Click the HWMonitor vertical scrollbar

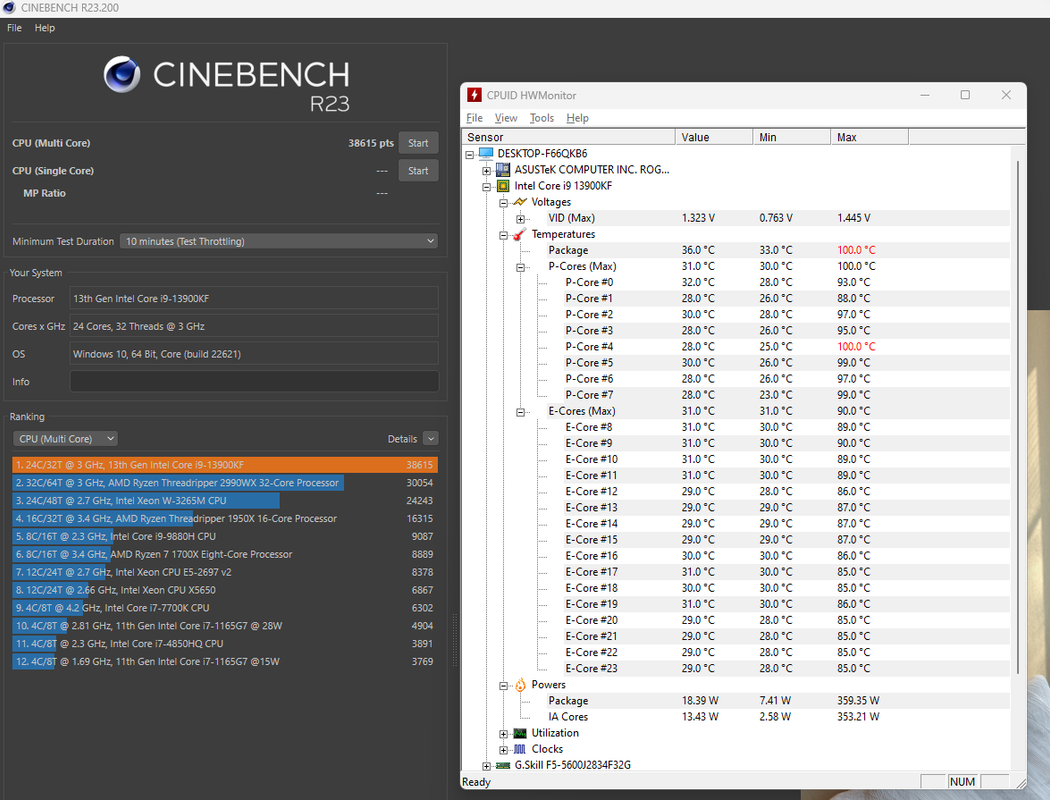pyautogui.click(x=1018, y=415)
